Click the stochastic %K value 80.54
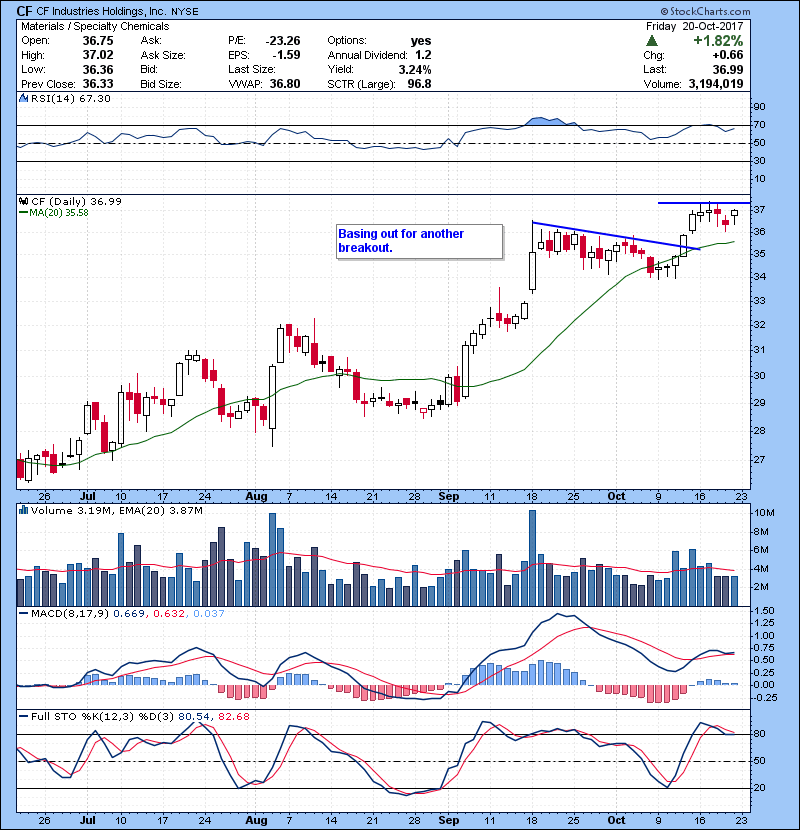Viewport: 800px width, 830px height. (194, 716)
